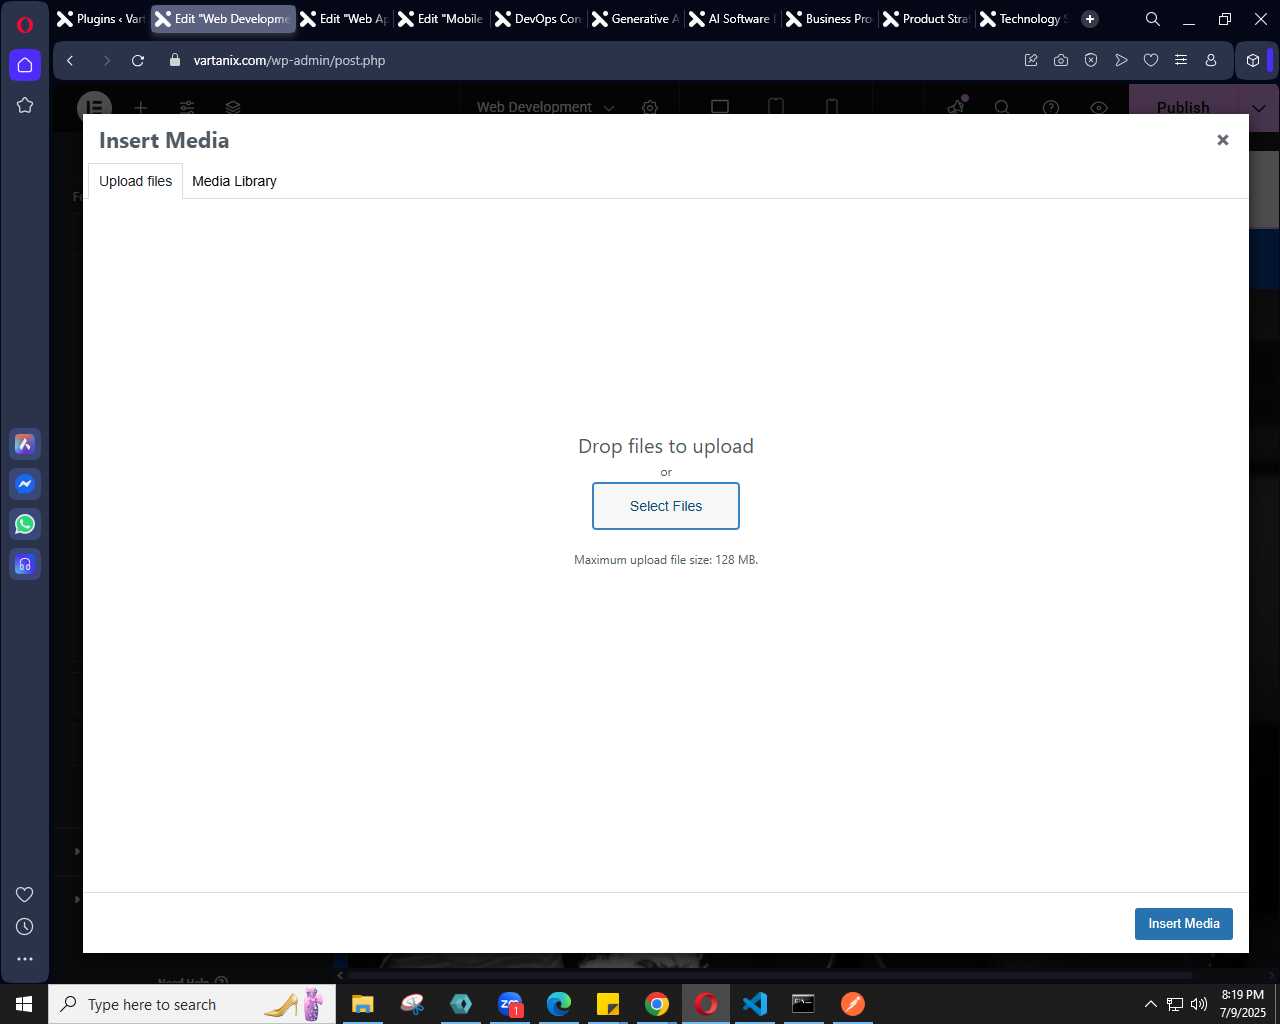This screenshot has width=1280, height=1024.
Task: Open Visual Studio Code from taskbar
Action: [755, 1004]
